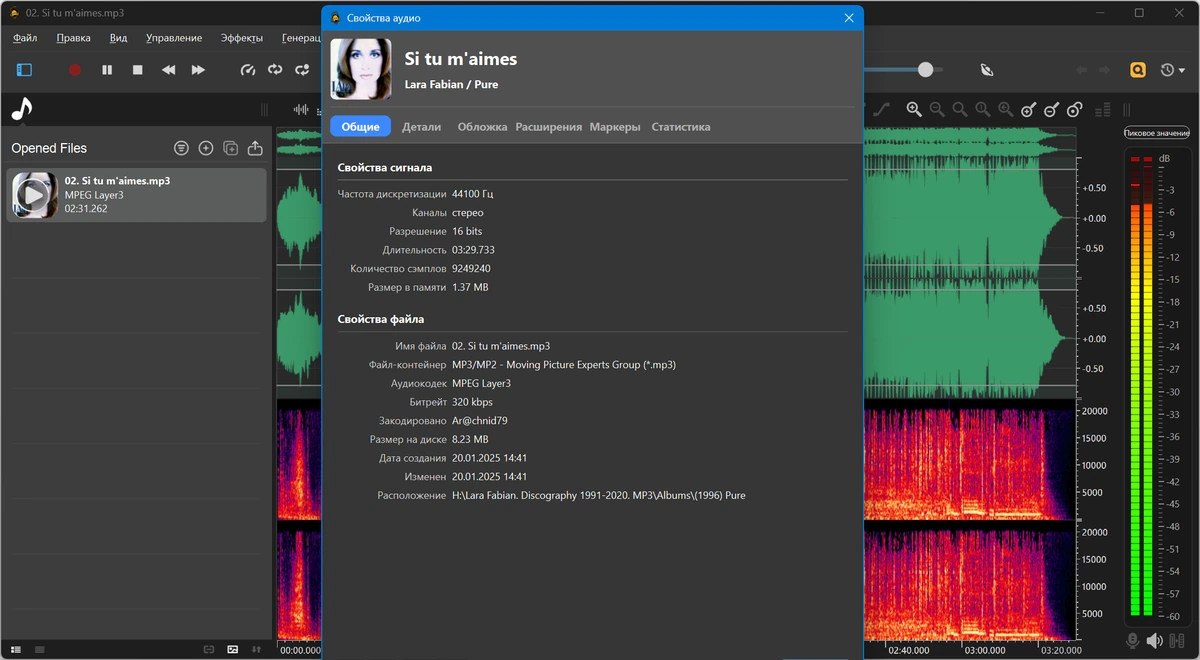1200x660 pixels.
Task: Zoom out with the magnifier minus icon
Action: tap(937, 109)
